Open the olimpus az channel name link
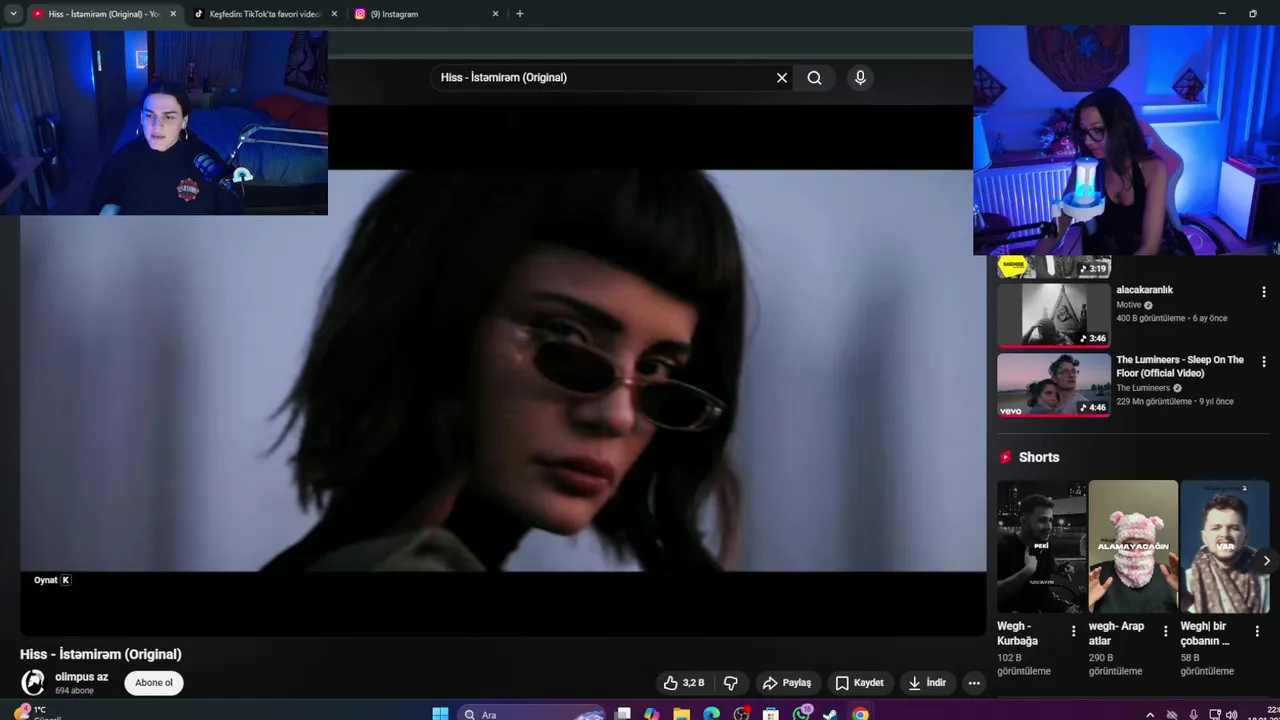 coord(82,677)
